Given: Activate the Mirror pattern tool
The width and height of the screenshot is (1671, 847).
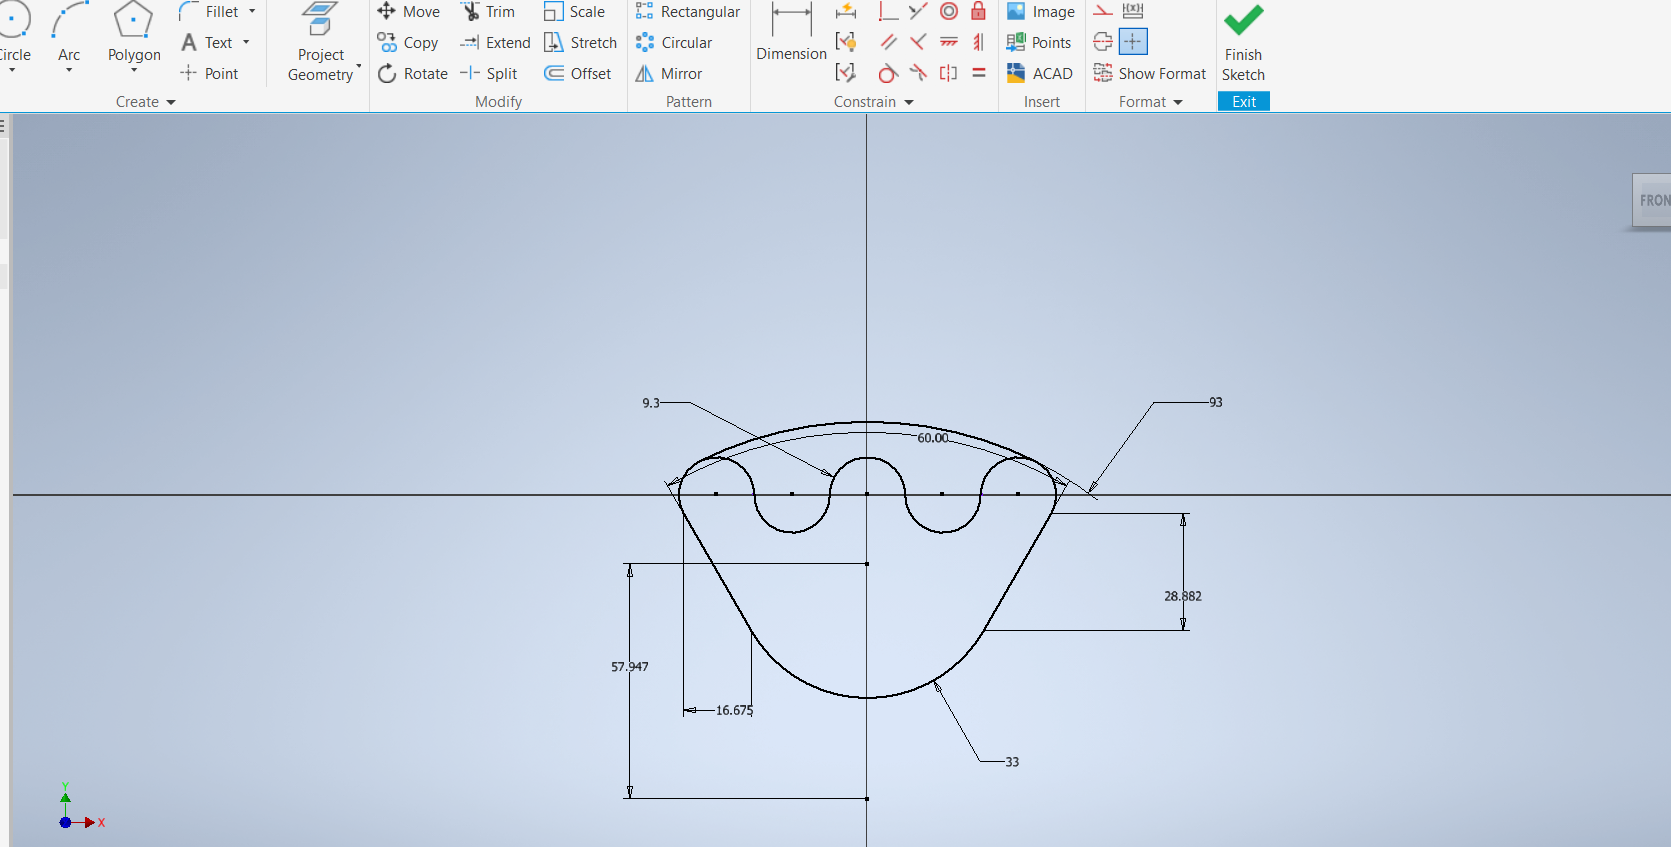Looking at the screenshot, I should point(669,74).
